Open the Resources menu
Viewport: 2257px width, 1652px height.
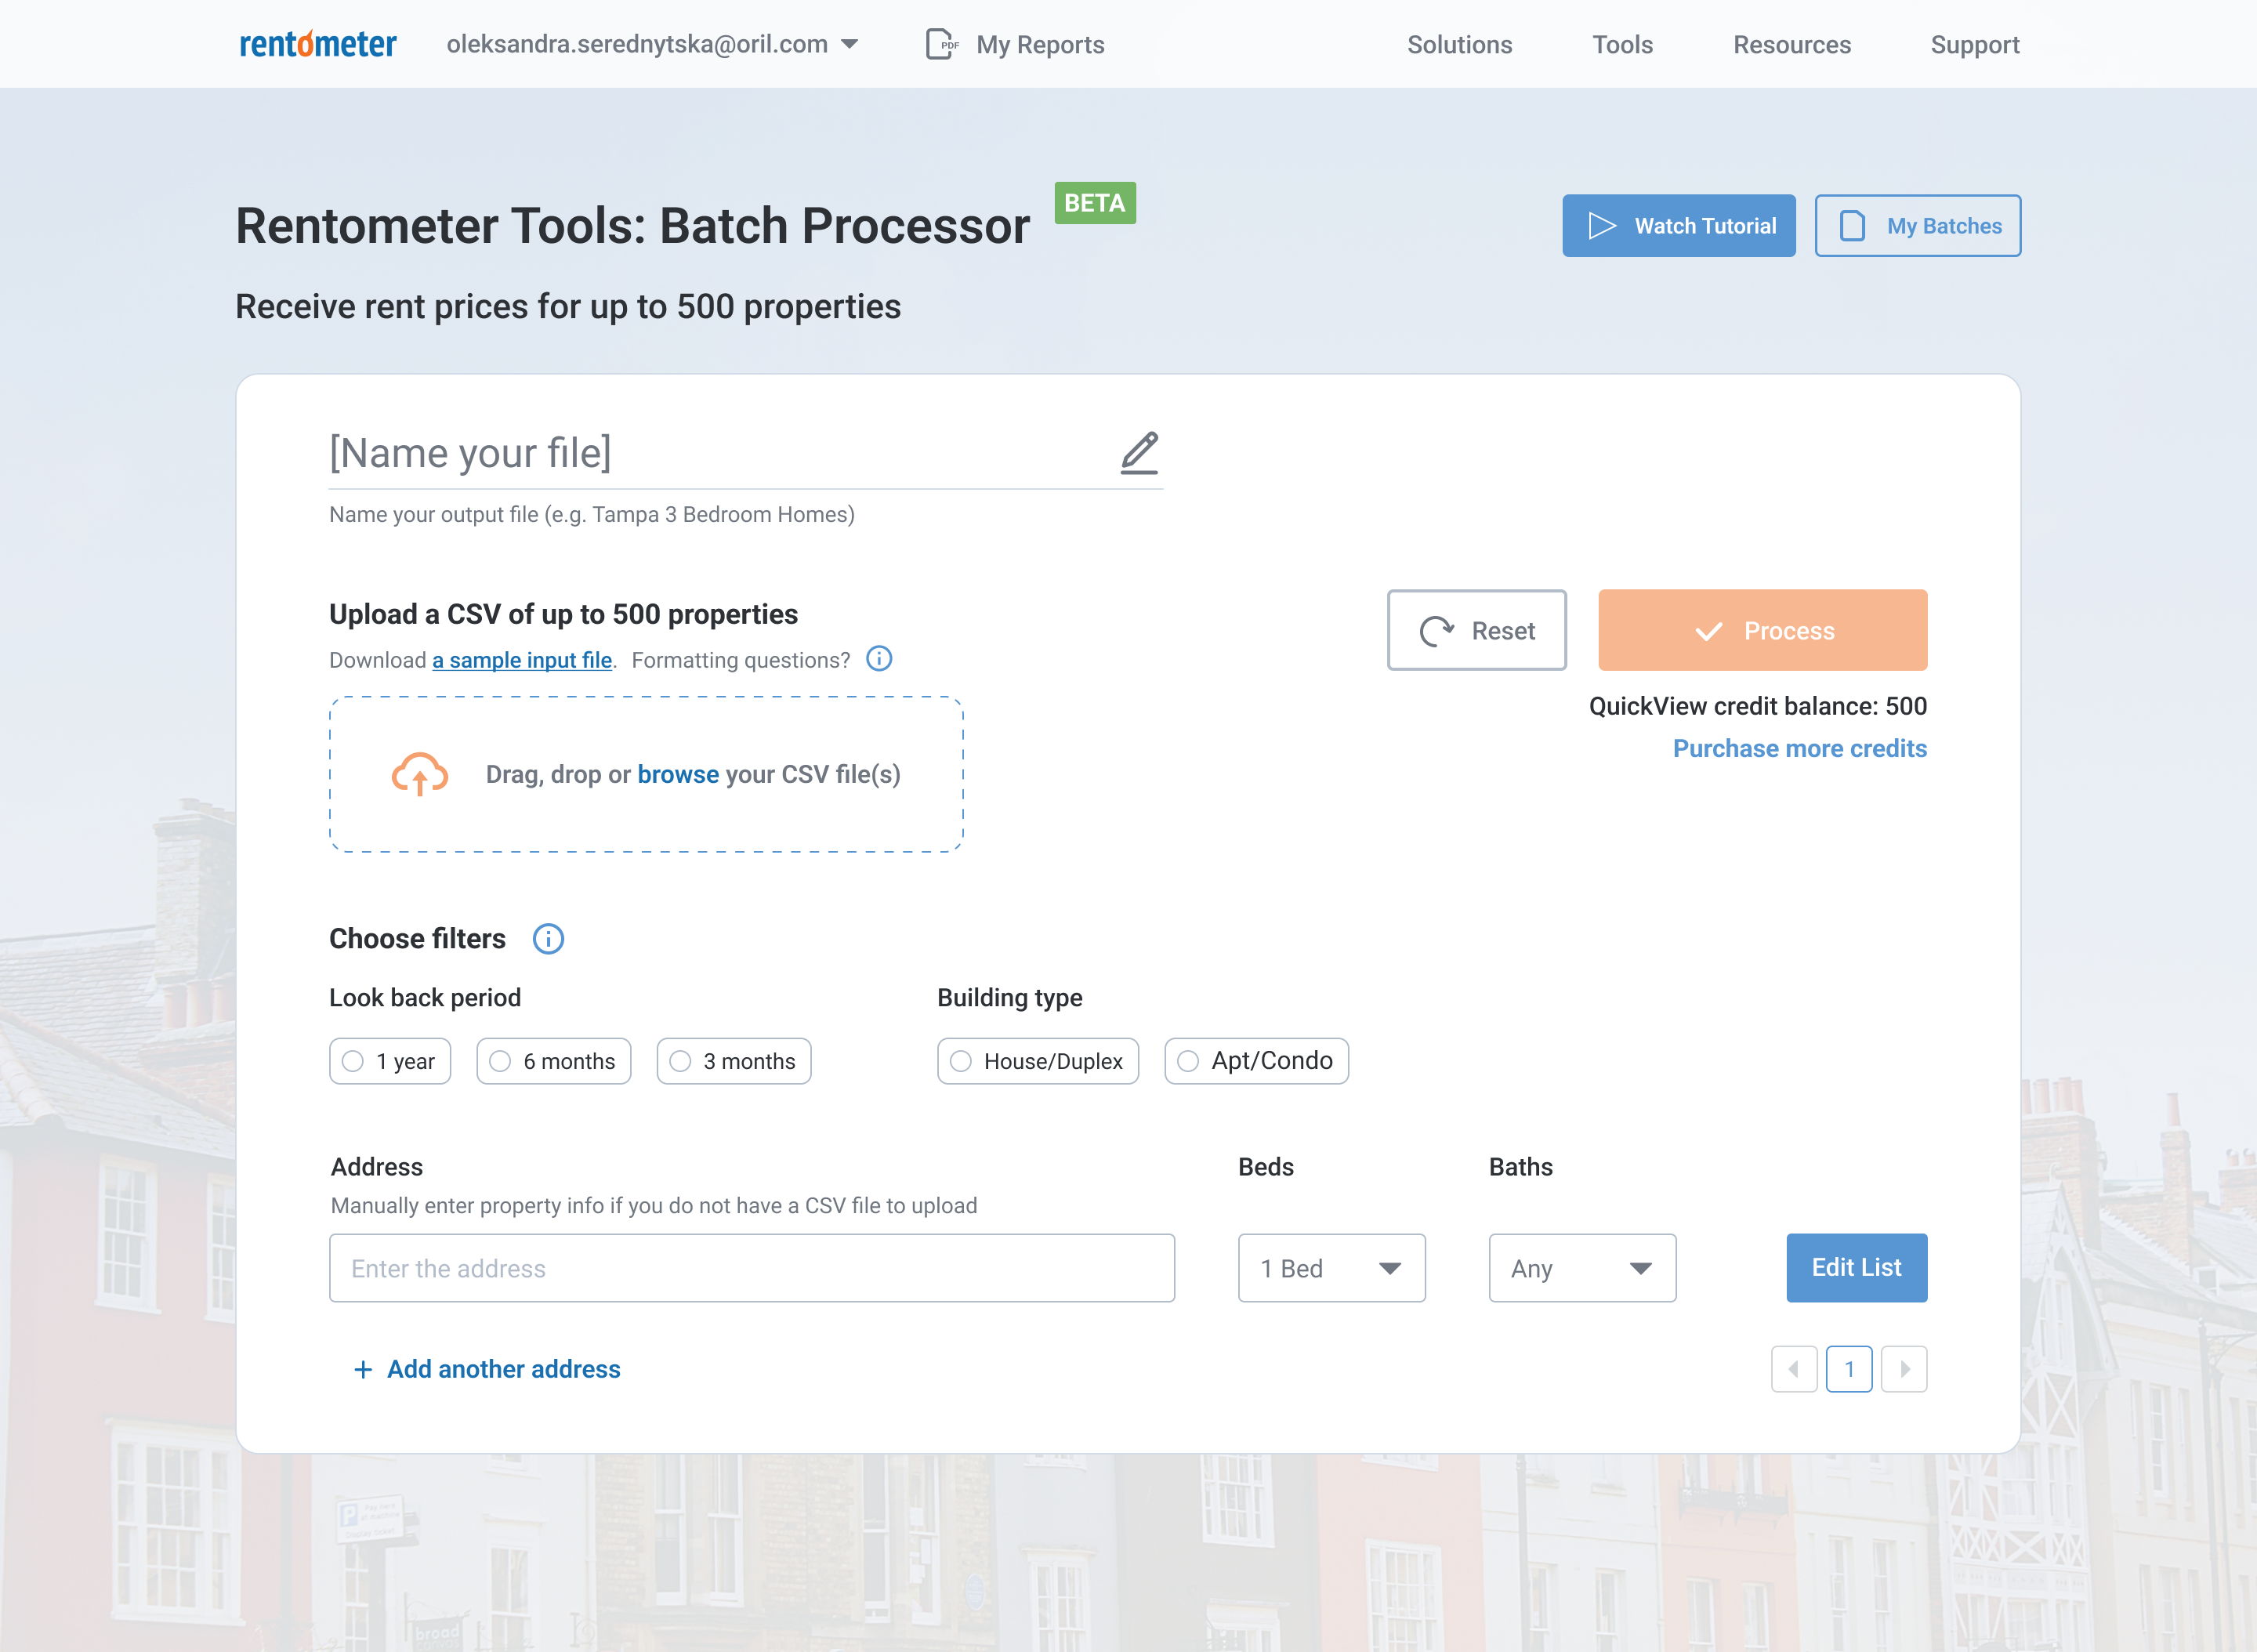pos(1792,44)
